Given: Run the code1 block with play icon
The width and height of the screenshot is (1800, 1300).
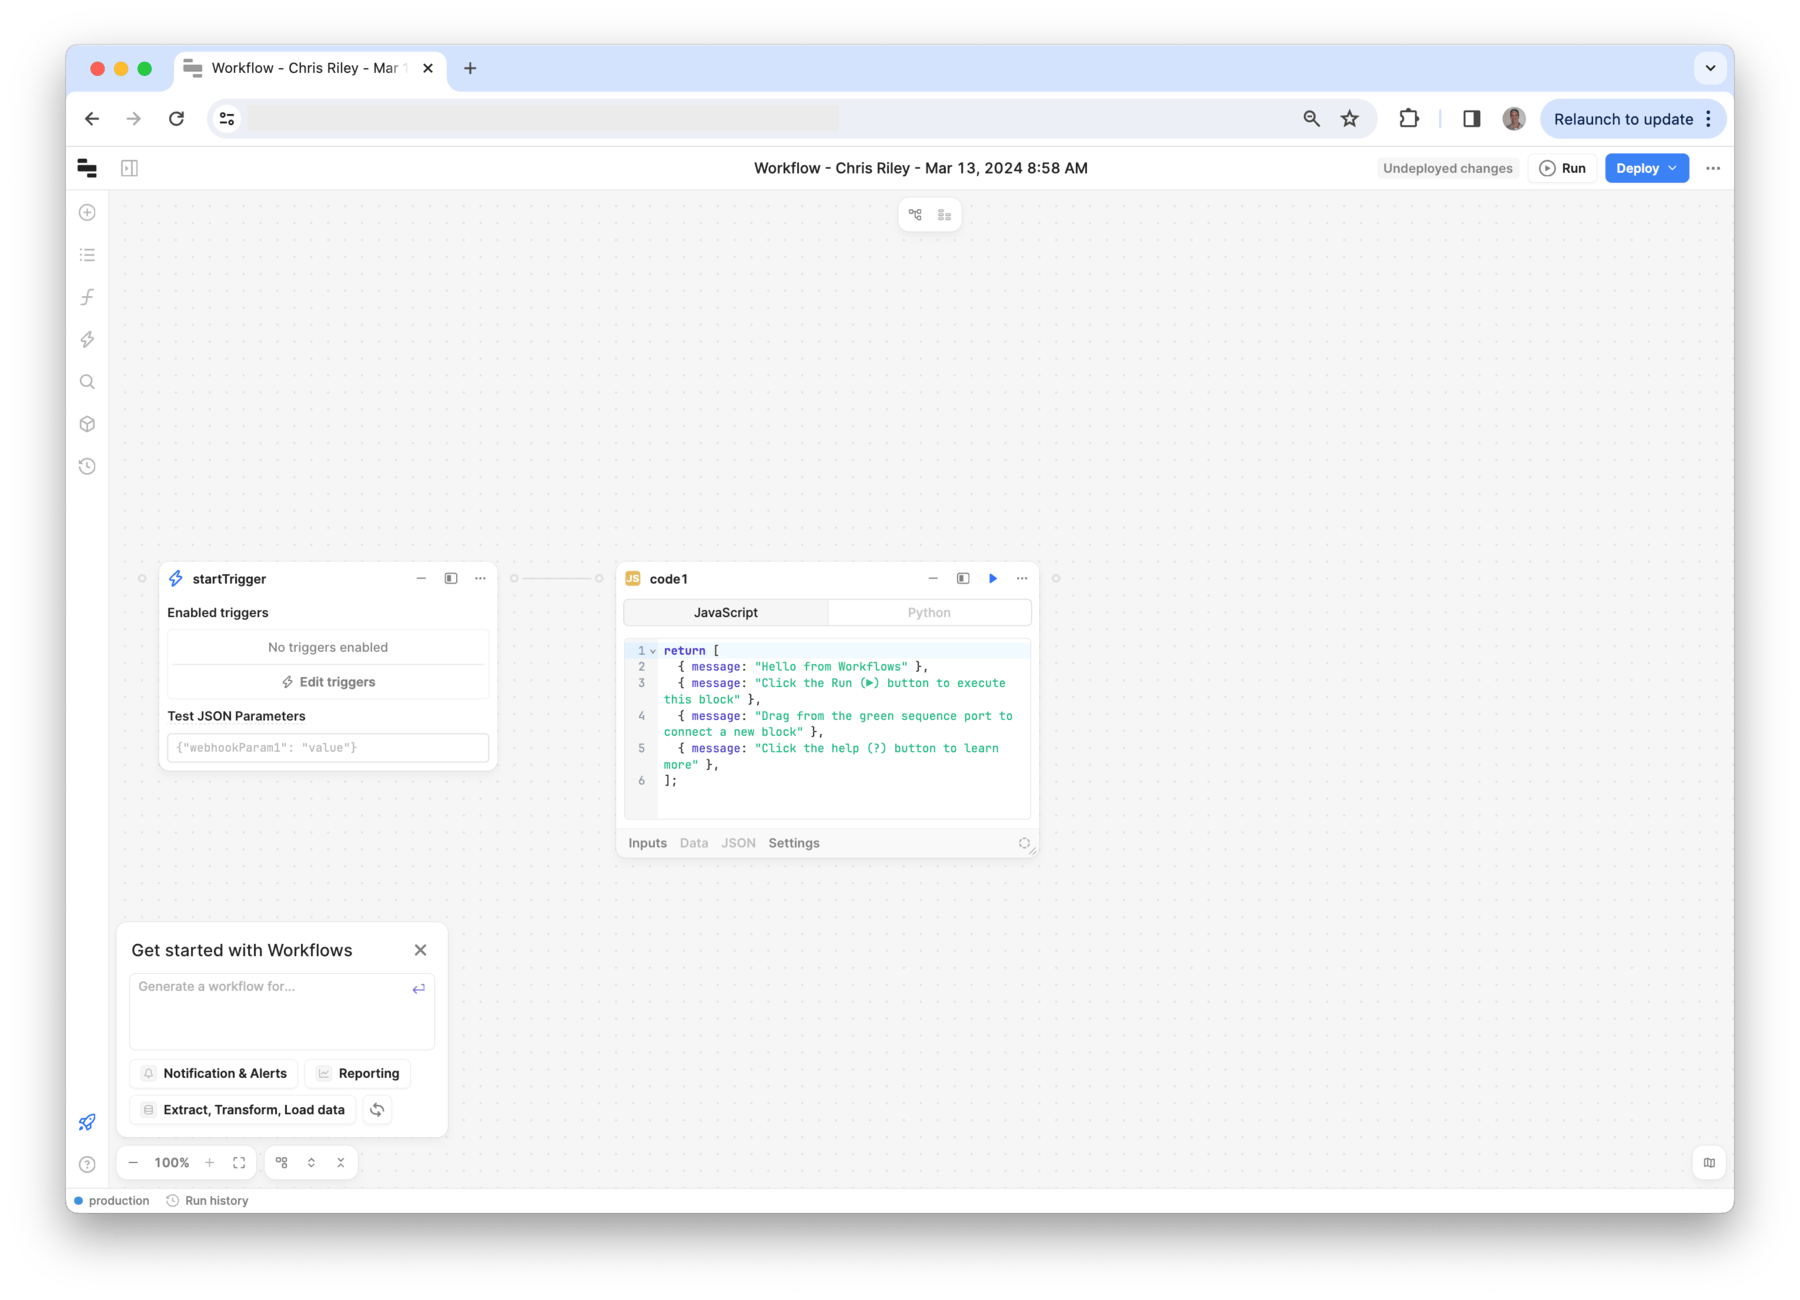Looking at the screenshot, I should 993,579.
